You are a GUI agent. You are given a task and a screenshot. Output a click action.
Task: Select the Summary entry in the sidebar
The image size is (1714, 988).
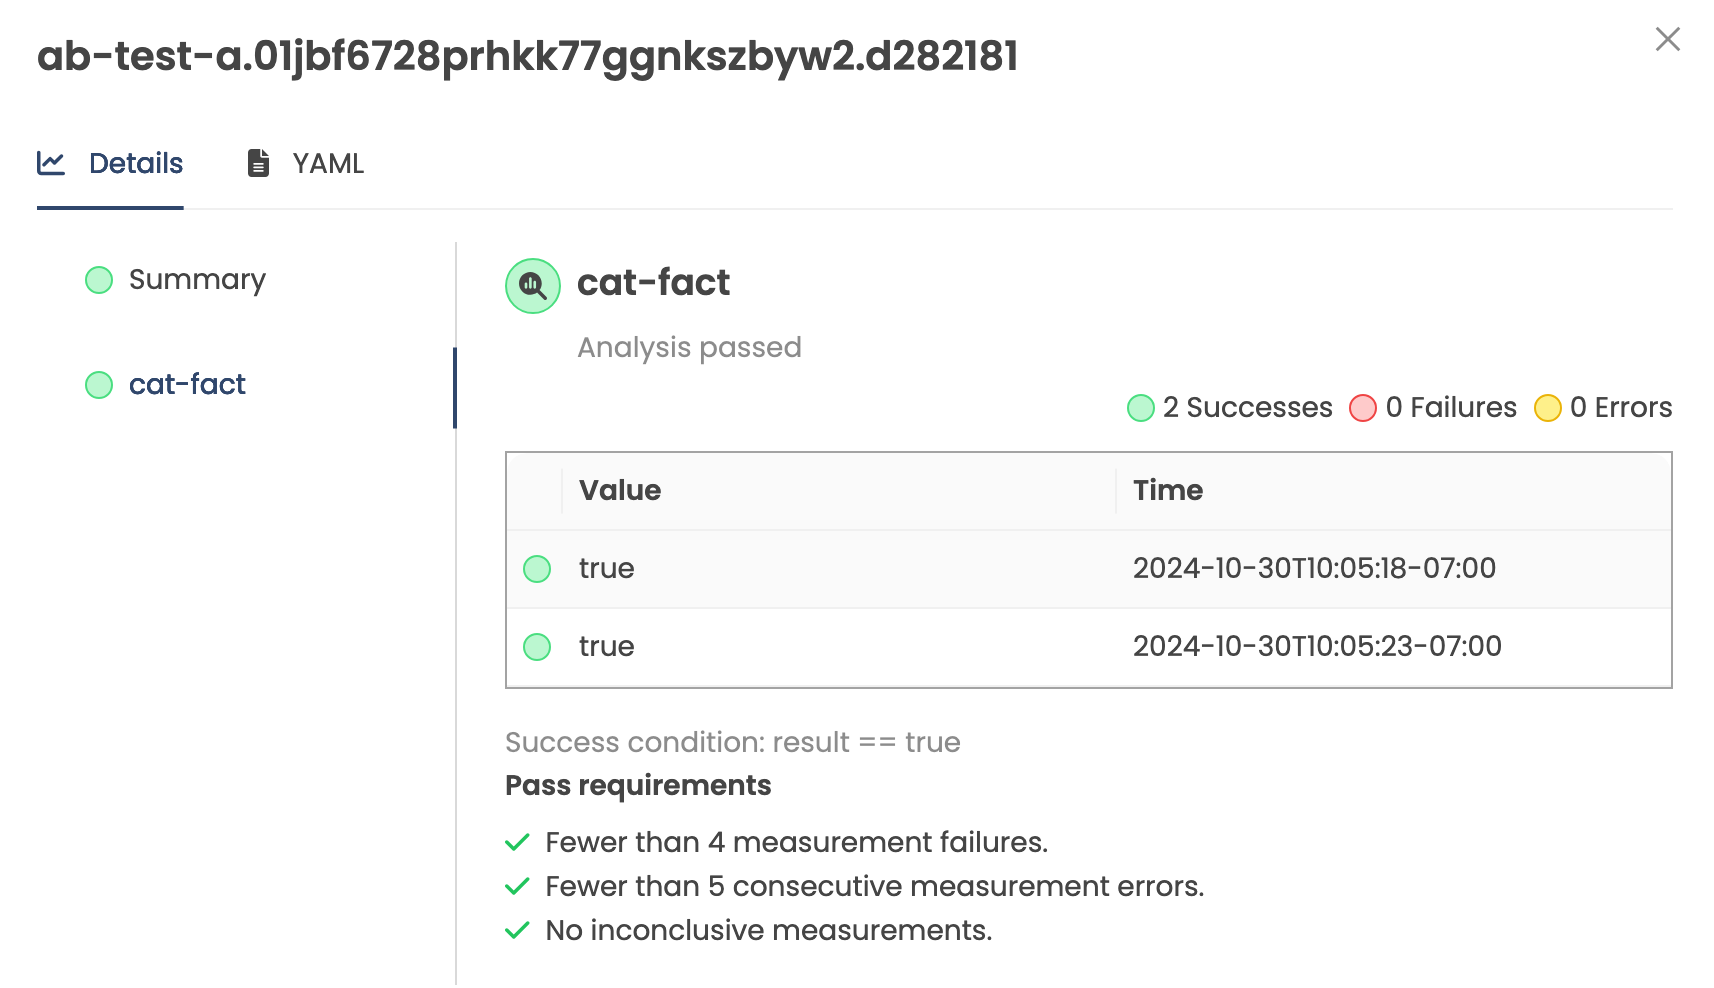[x=197, y=280]
